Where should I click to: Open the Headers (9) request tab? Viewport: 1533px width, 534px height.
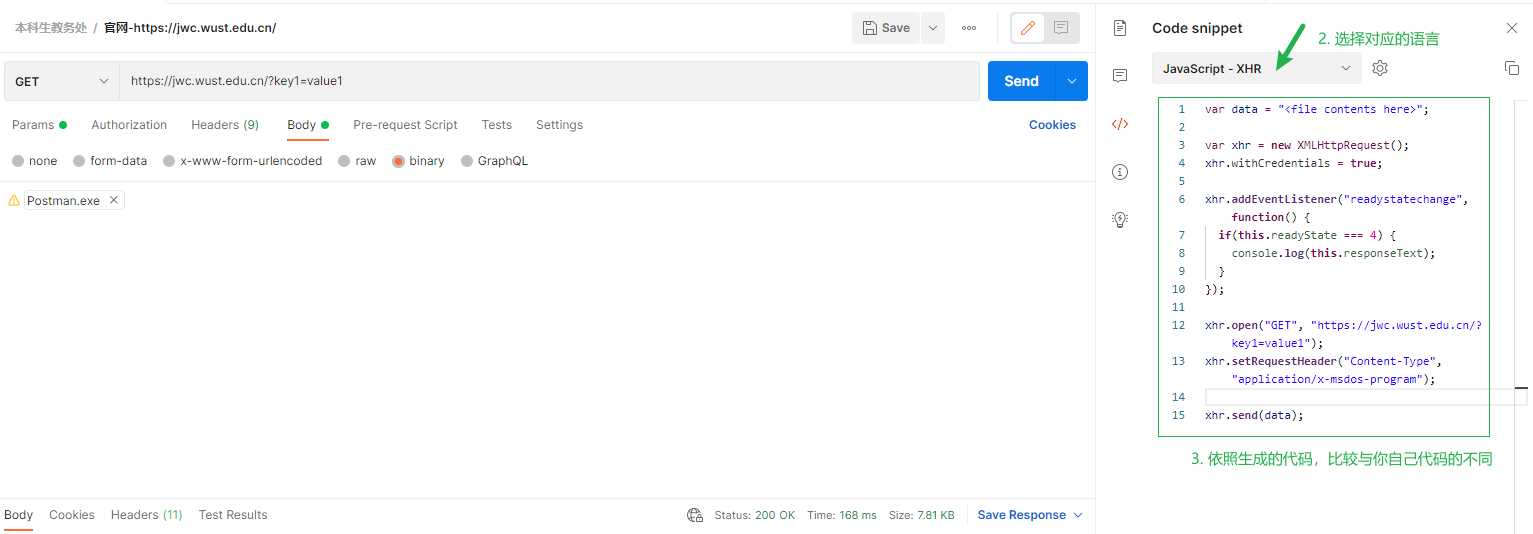(x=225, y=125)
